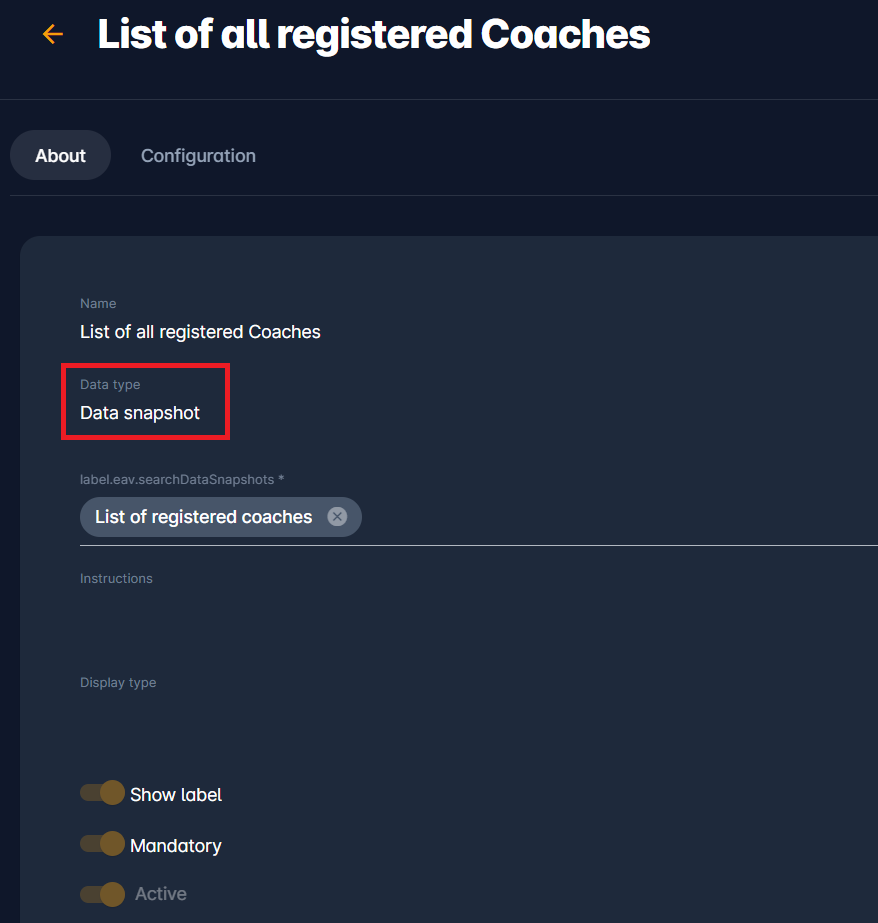Click the 'Show label' text label
The height and width of the screenshot is (923, 878).
176,795
